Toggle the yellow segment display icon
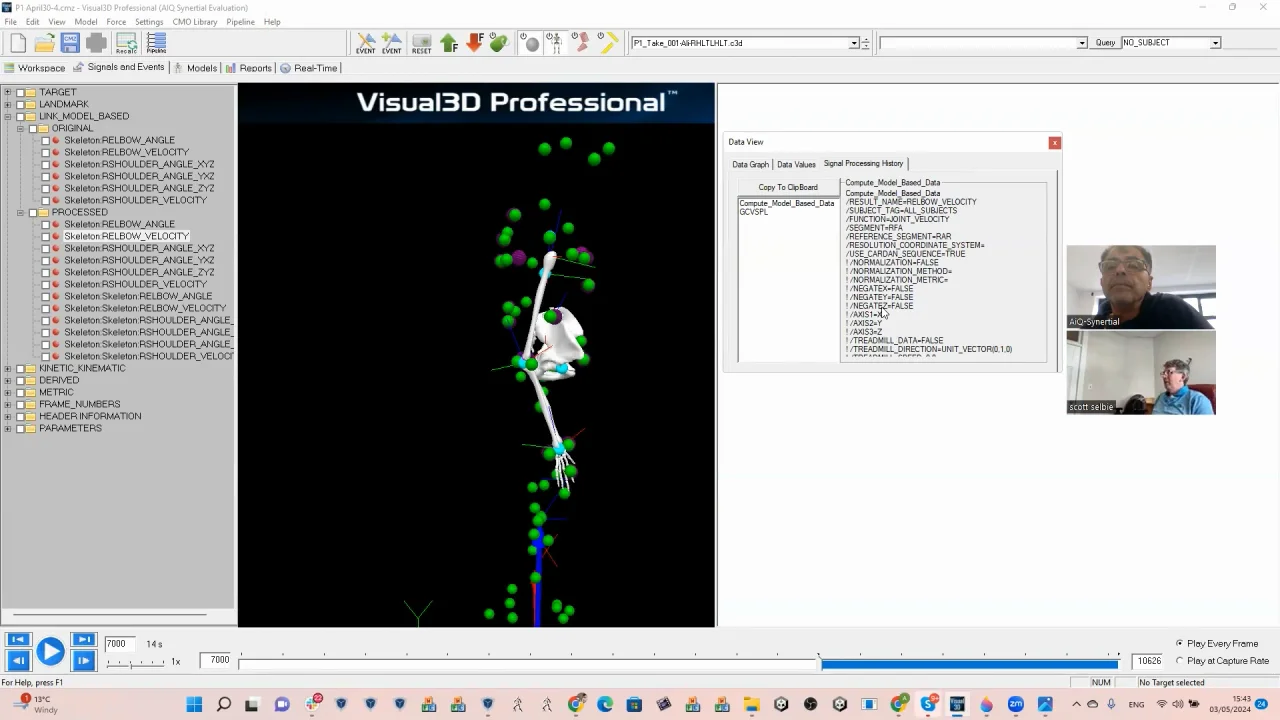This screenshot has width=1280, height=720. [x=607, y=43]
